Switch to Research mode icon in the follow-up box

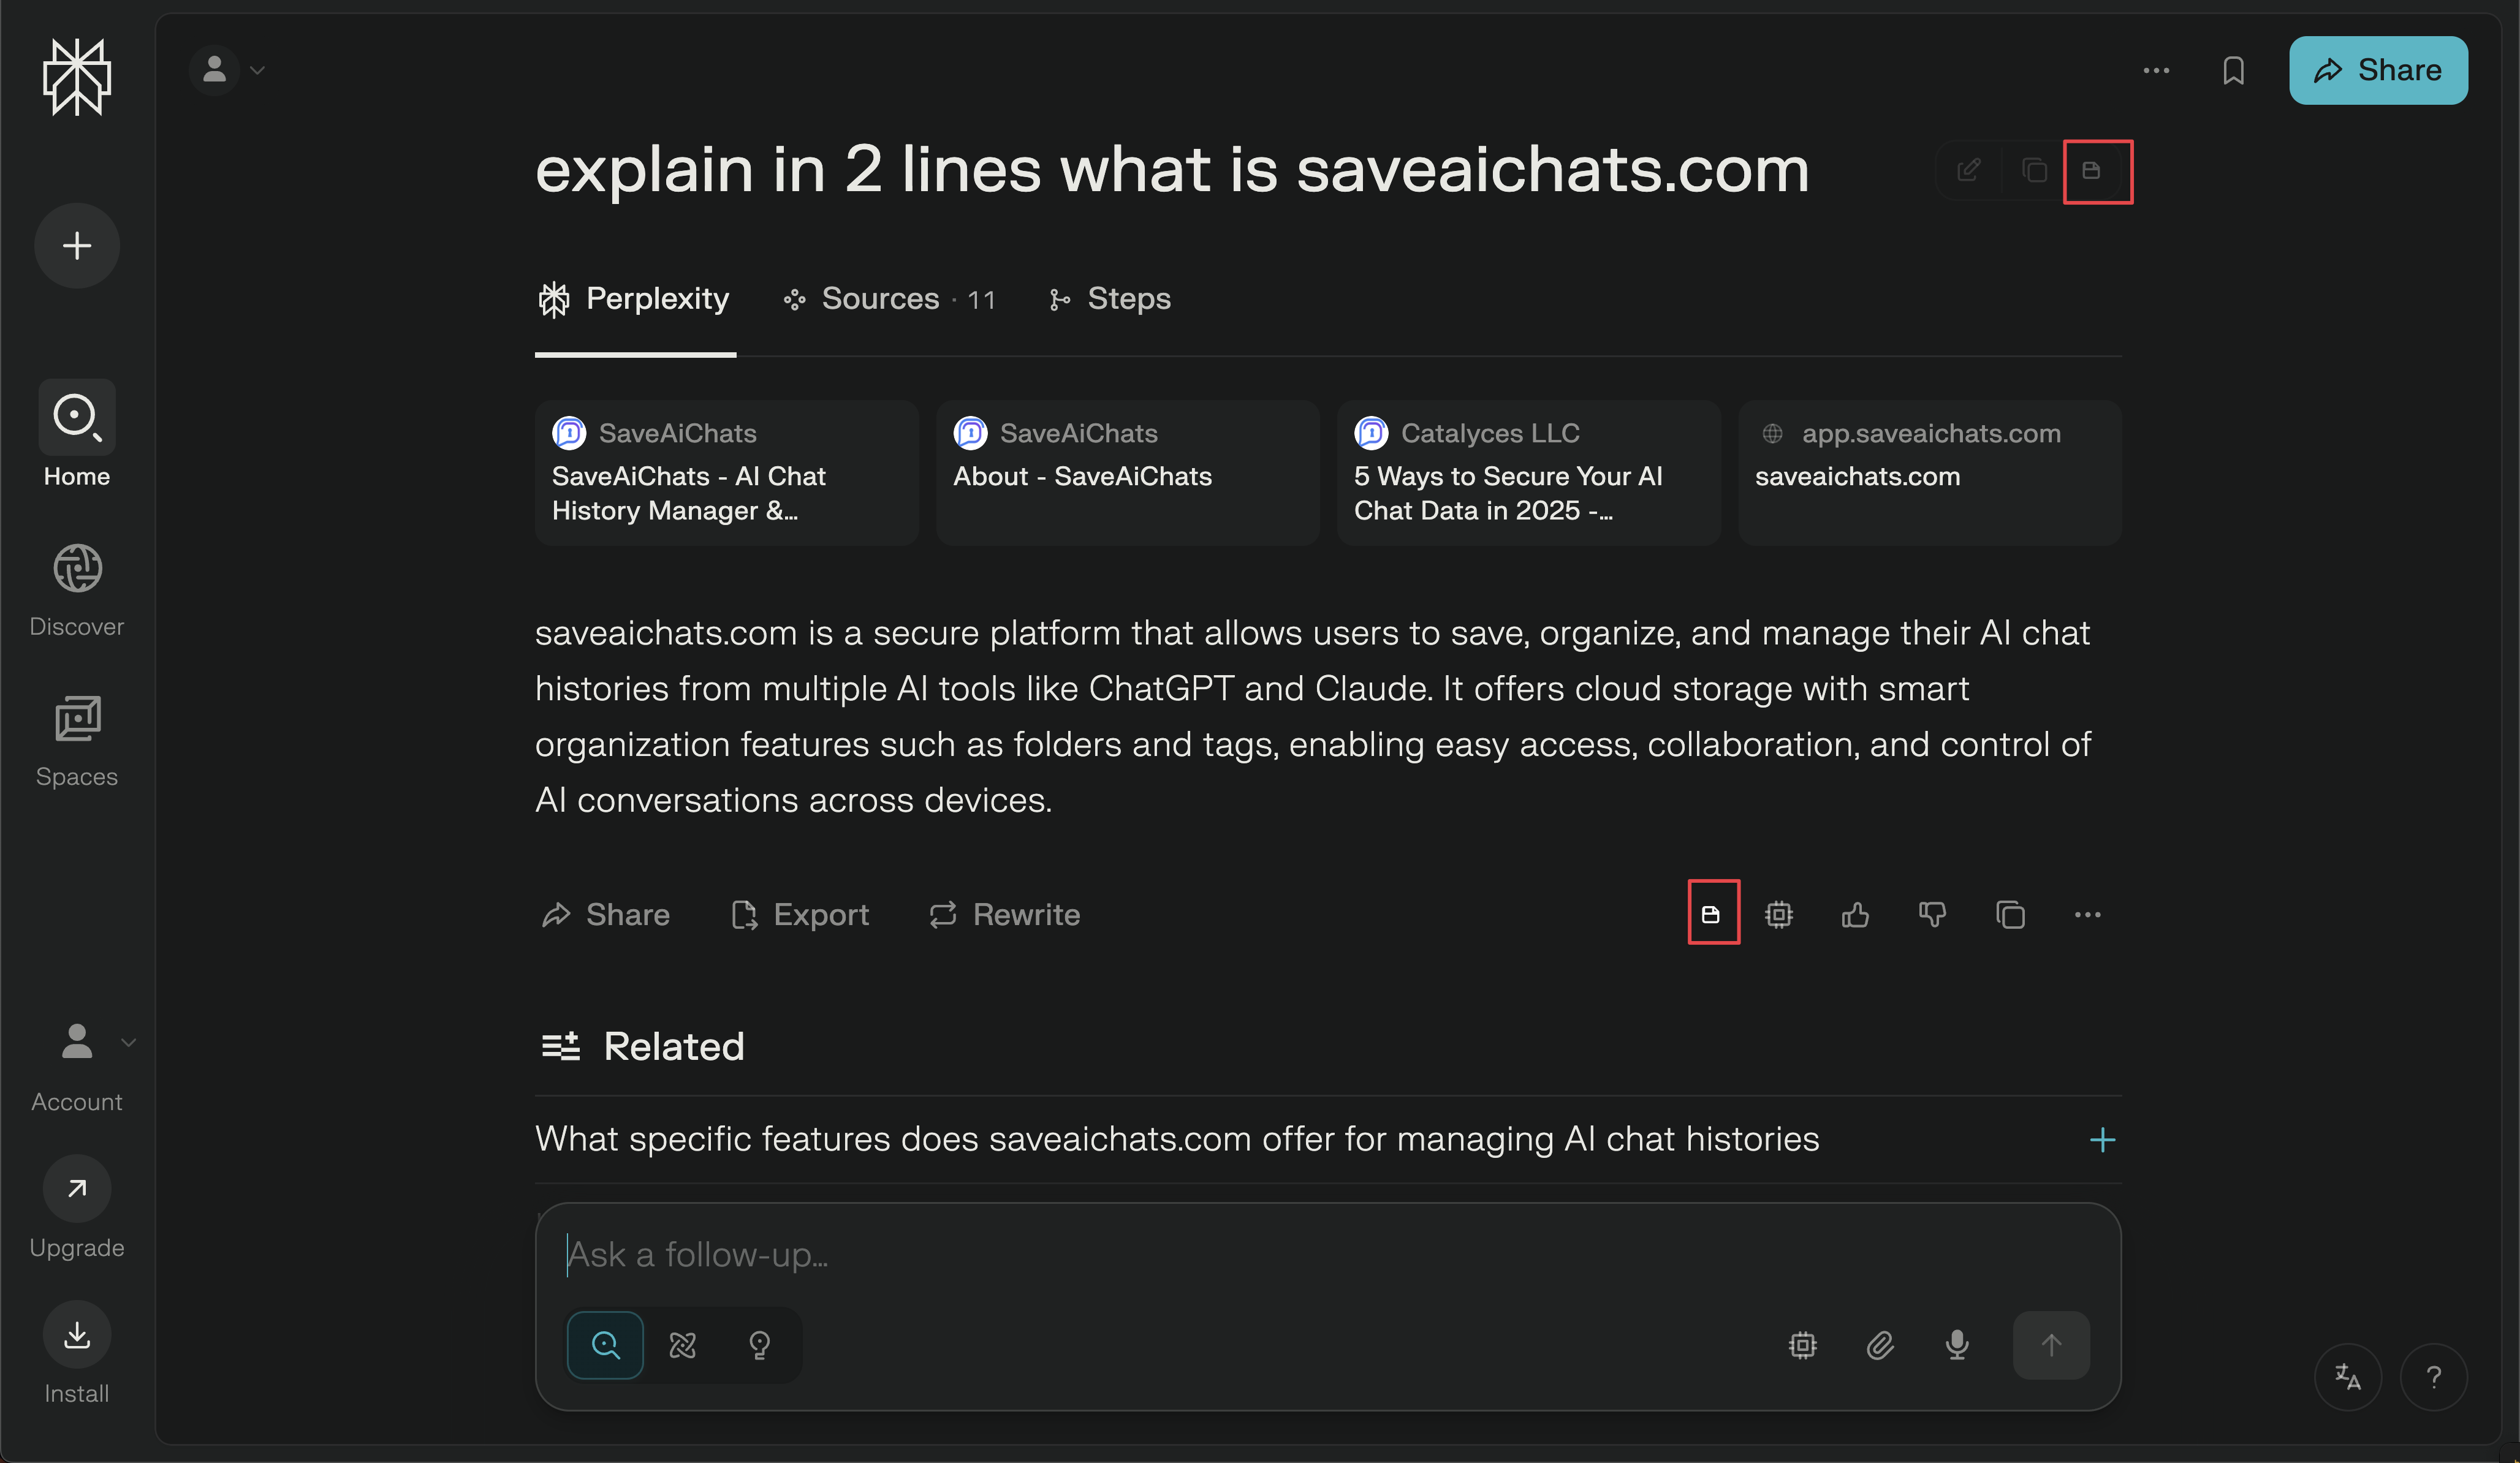tap(683, 1345)
